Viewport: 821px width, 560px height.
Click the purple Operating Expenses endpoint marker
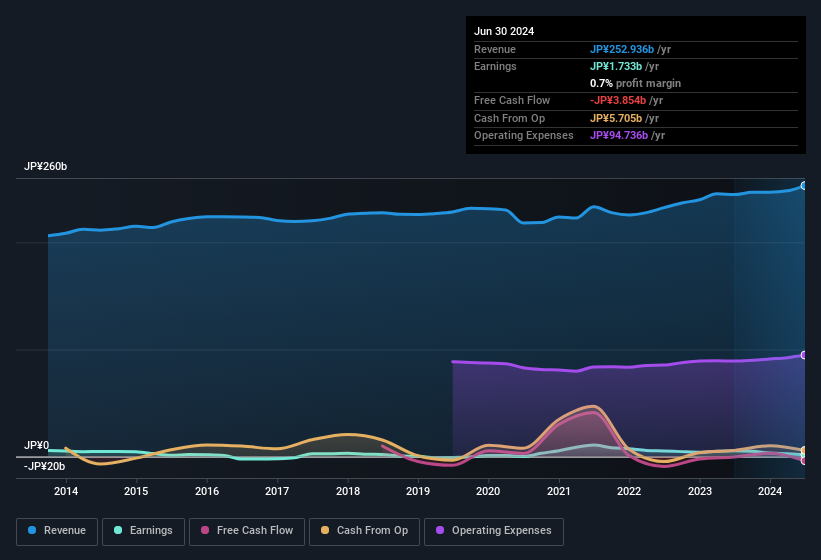[803, 355]
